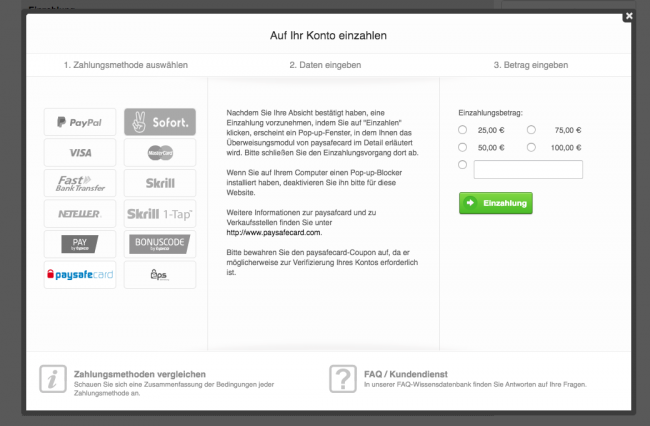Choose NETELLER as payment method
This screenshot has width=650, height=426.
point(80,214)
